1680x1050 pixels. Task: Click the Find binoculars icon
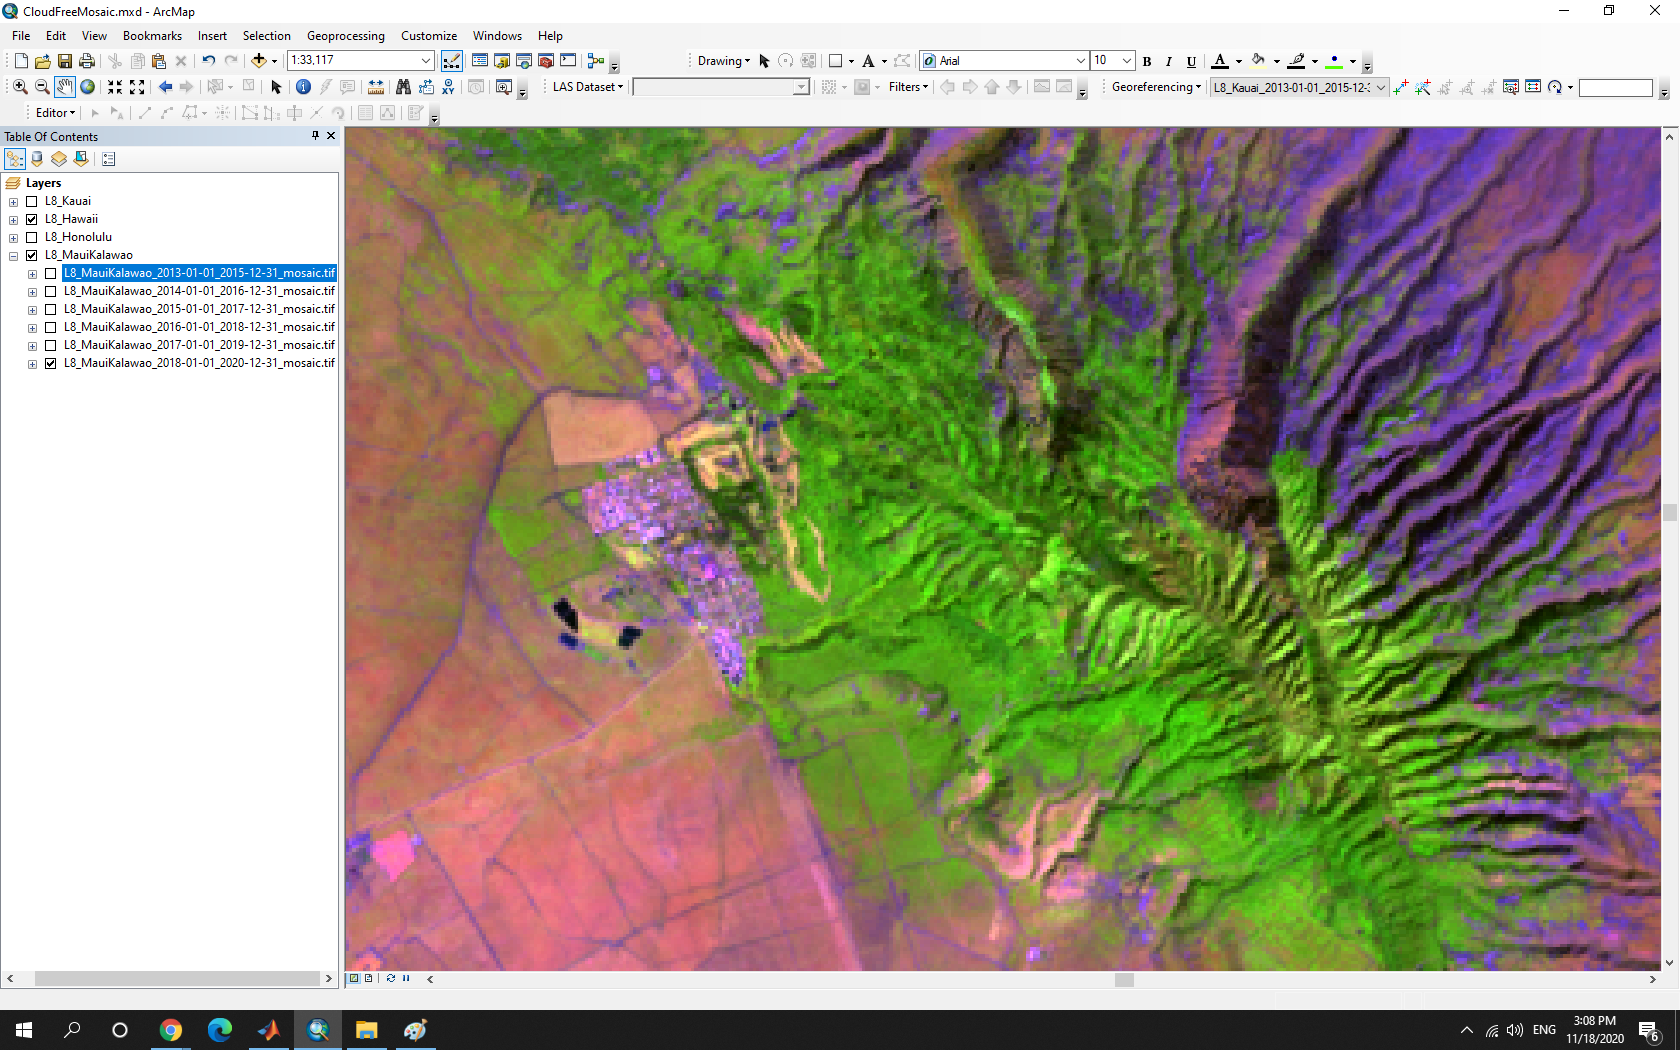pyautogui.click(x=403, y=87)
